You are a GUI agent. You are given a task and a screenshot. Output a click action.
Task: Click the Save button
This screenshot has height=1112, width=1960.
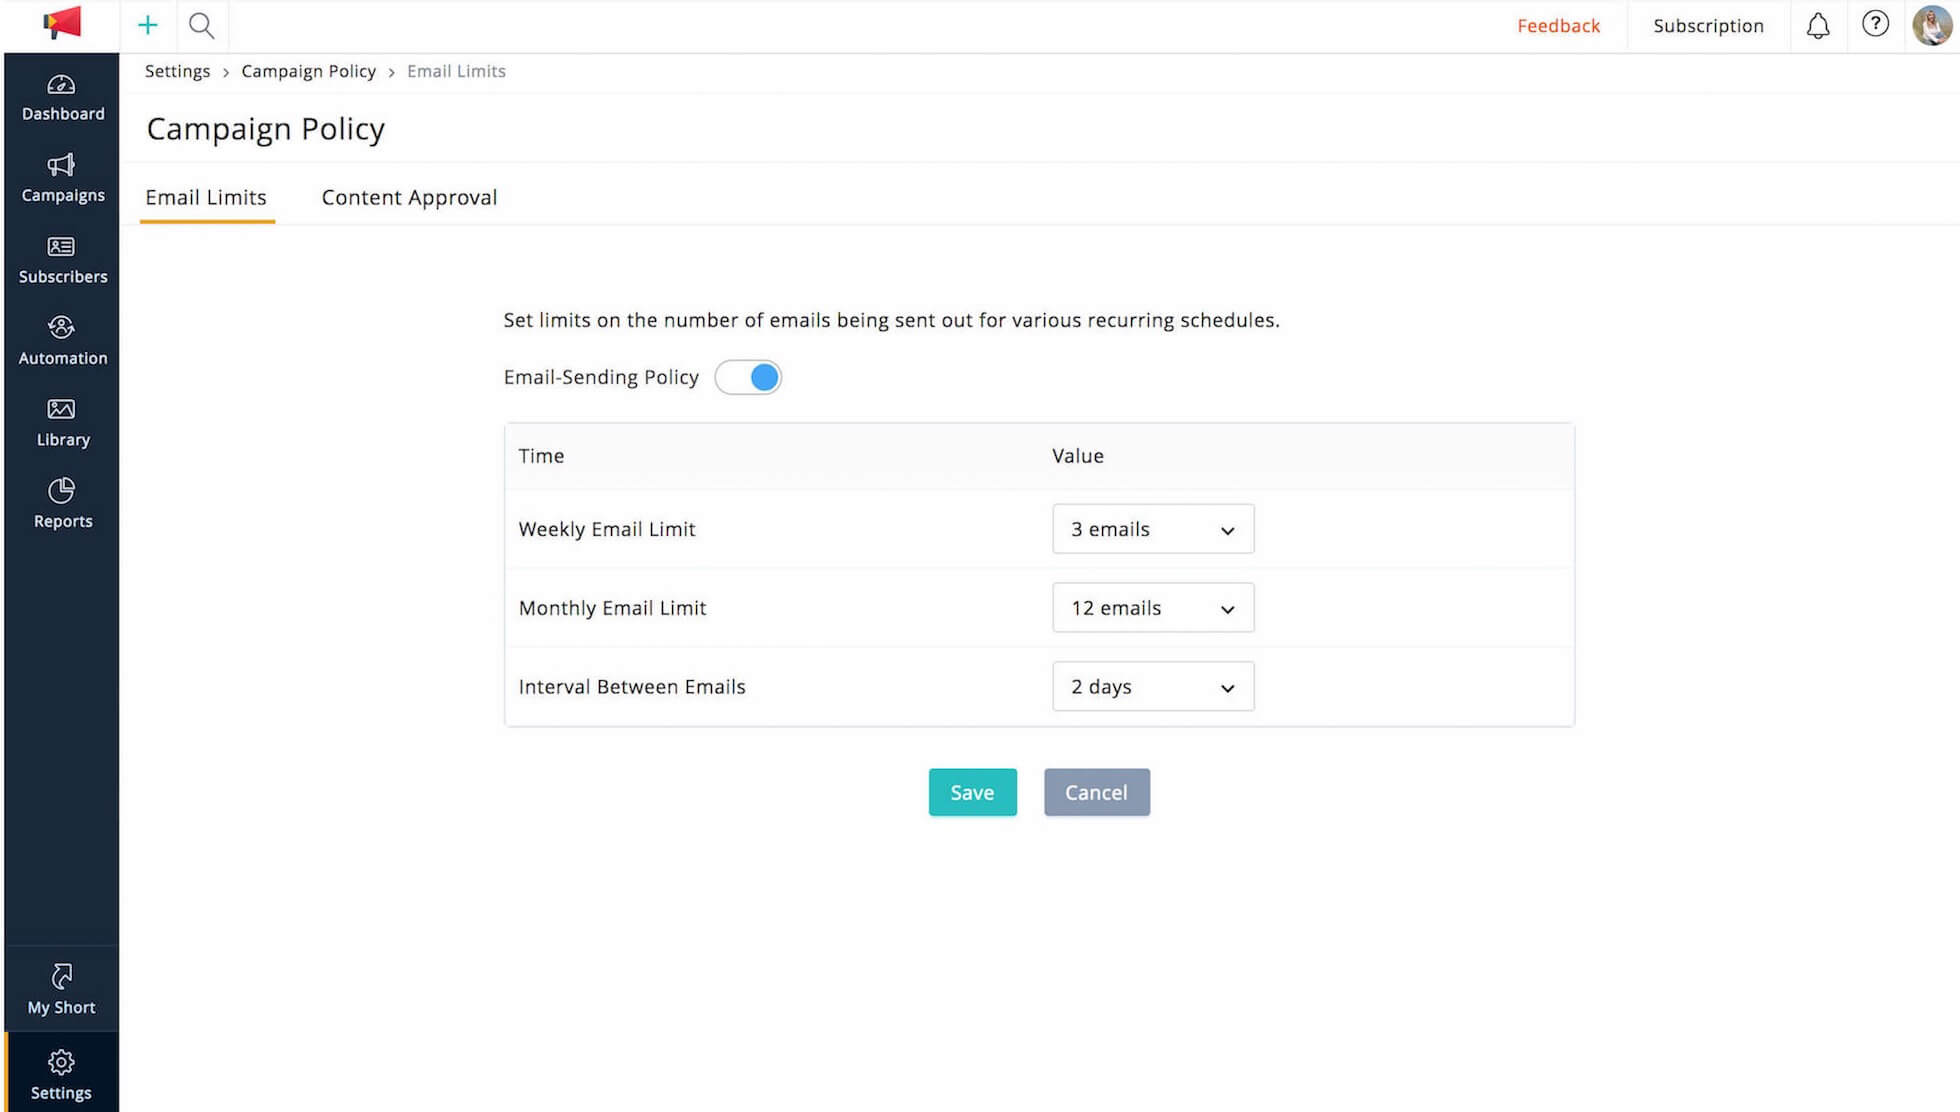[972, 792]
